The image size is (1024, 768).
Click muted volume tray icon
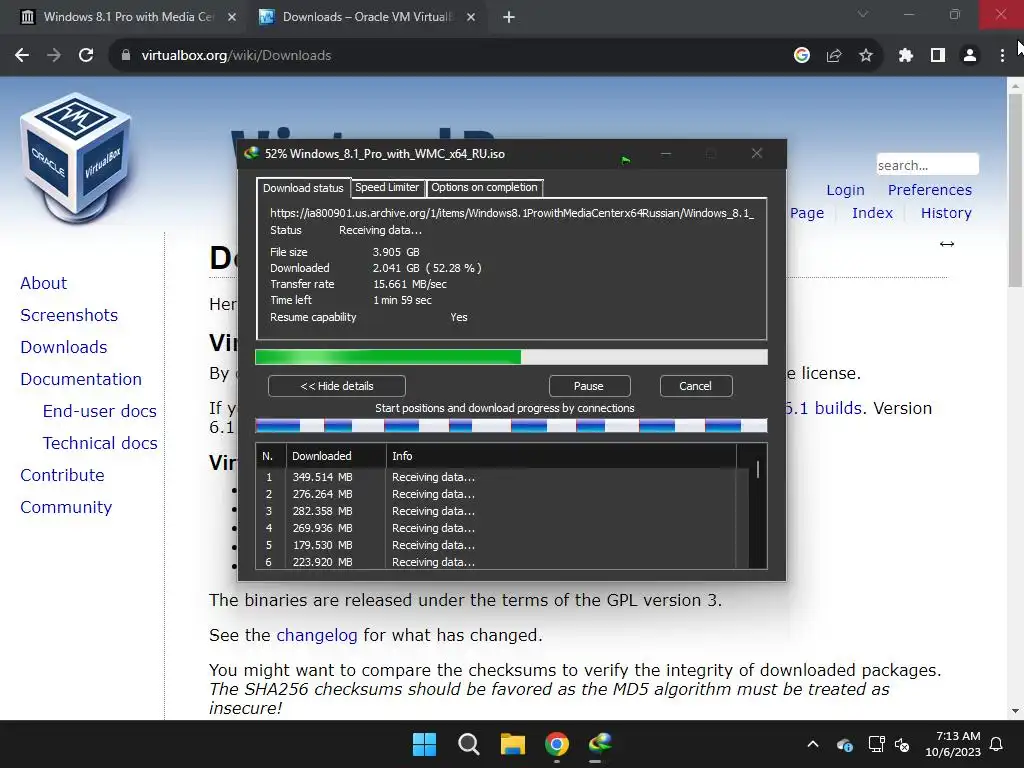[x=902, y=744]
